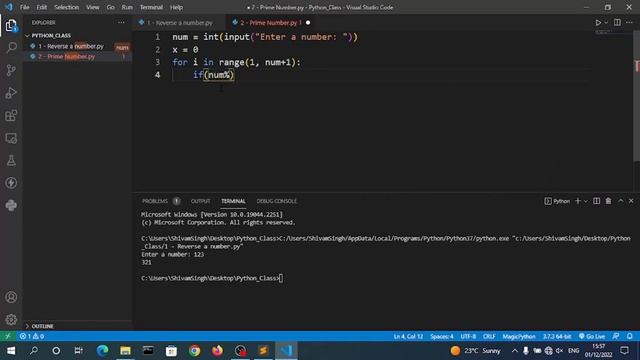The image size is (640, 360).
Task: Select the TERMINAL panel tab
Action: pyautogui.click(x=233, y=201)
